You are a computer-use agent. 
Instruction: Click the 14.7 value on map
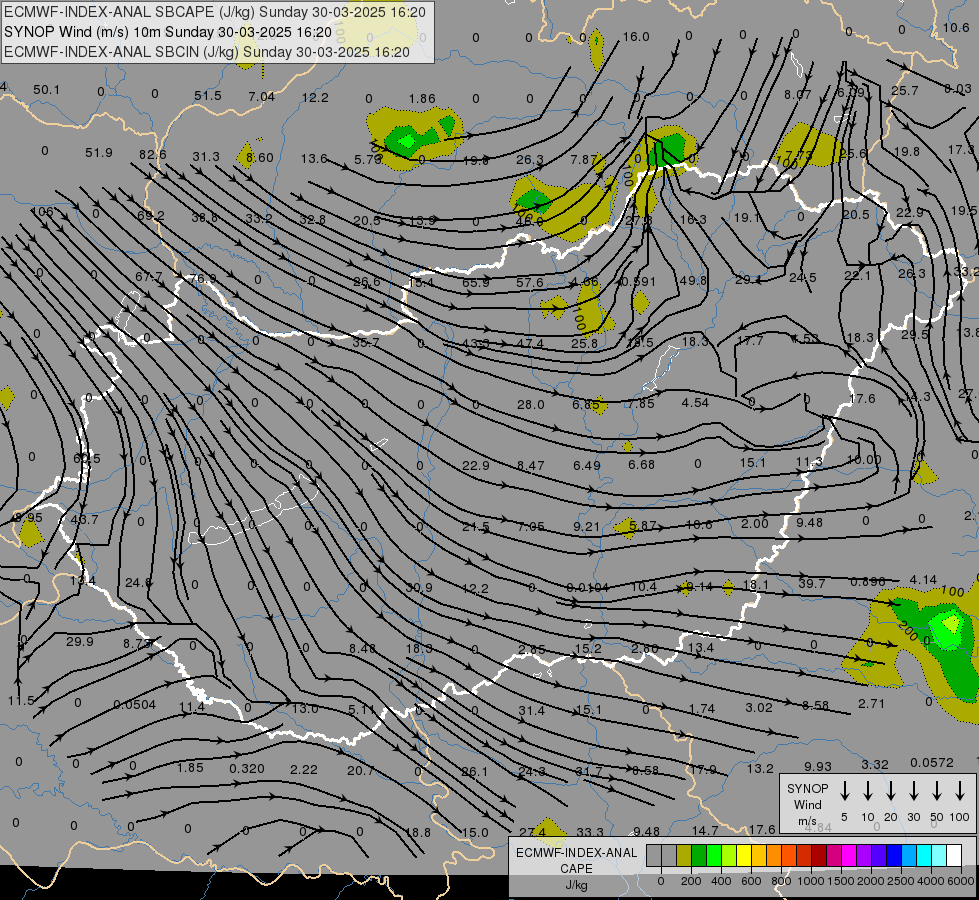pyautogui.click(x=705, y=830)
